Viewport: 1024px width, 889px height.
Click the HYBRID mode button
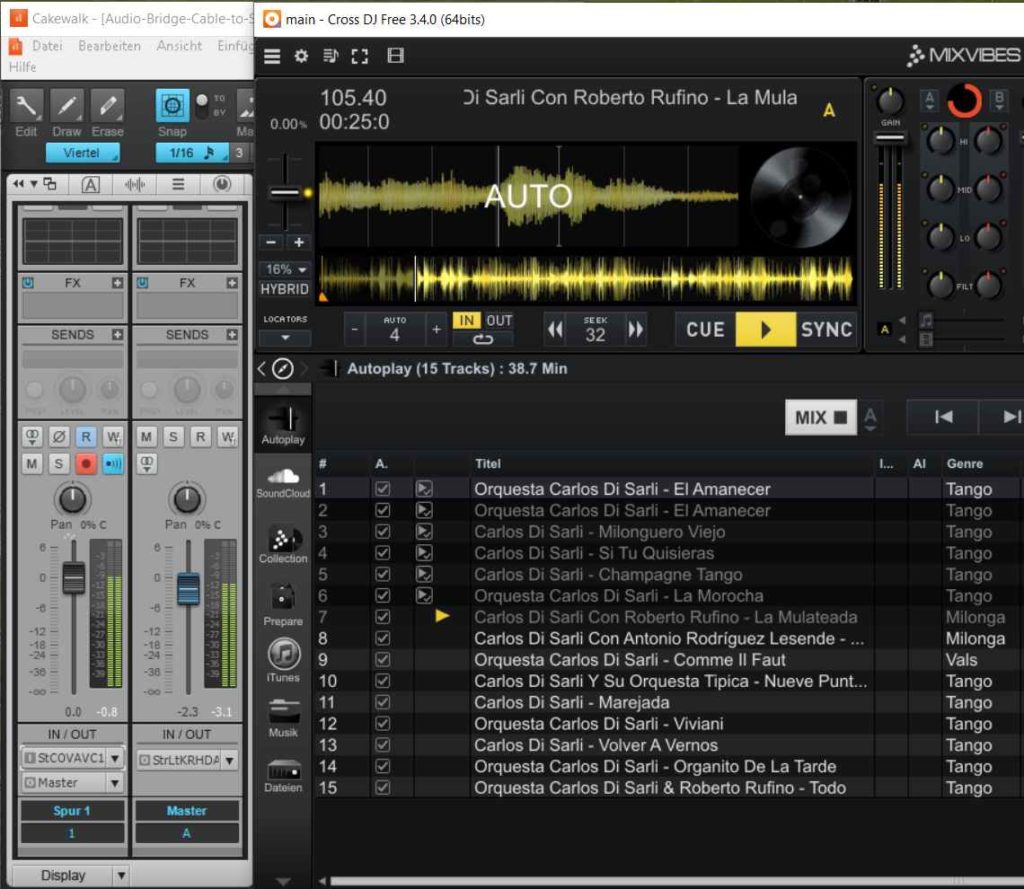[x=285, y=289]
